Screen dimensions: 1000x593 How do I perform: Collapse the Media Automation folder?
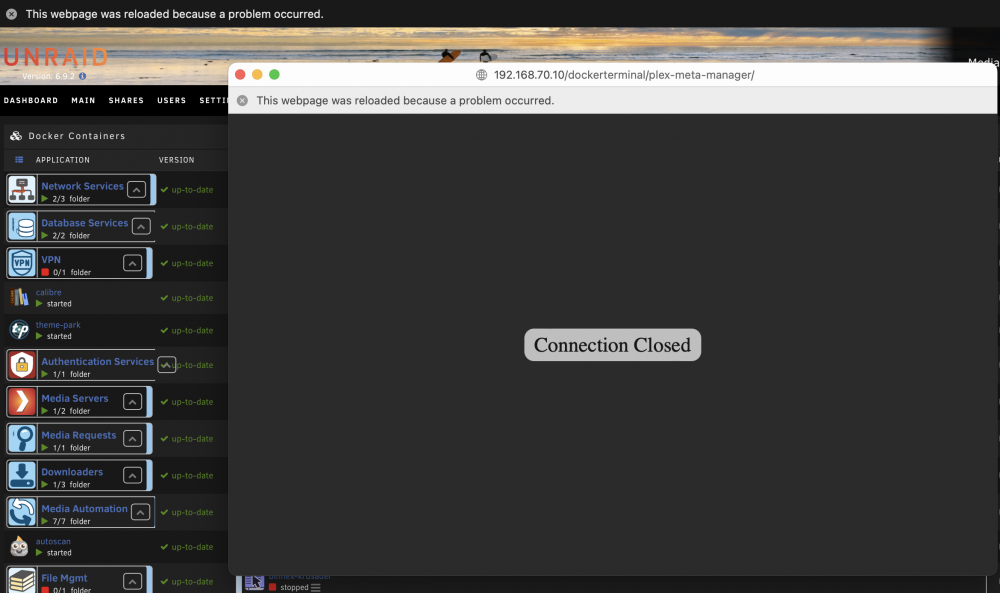[140, 512]
